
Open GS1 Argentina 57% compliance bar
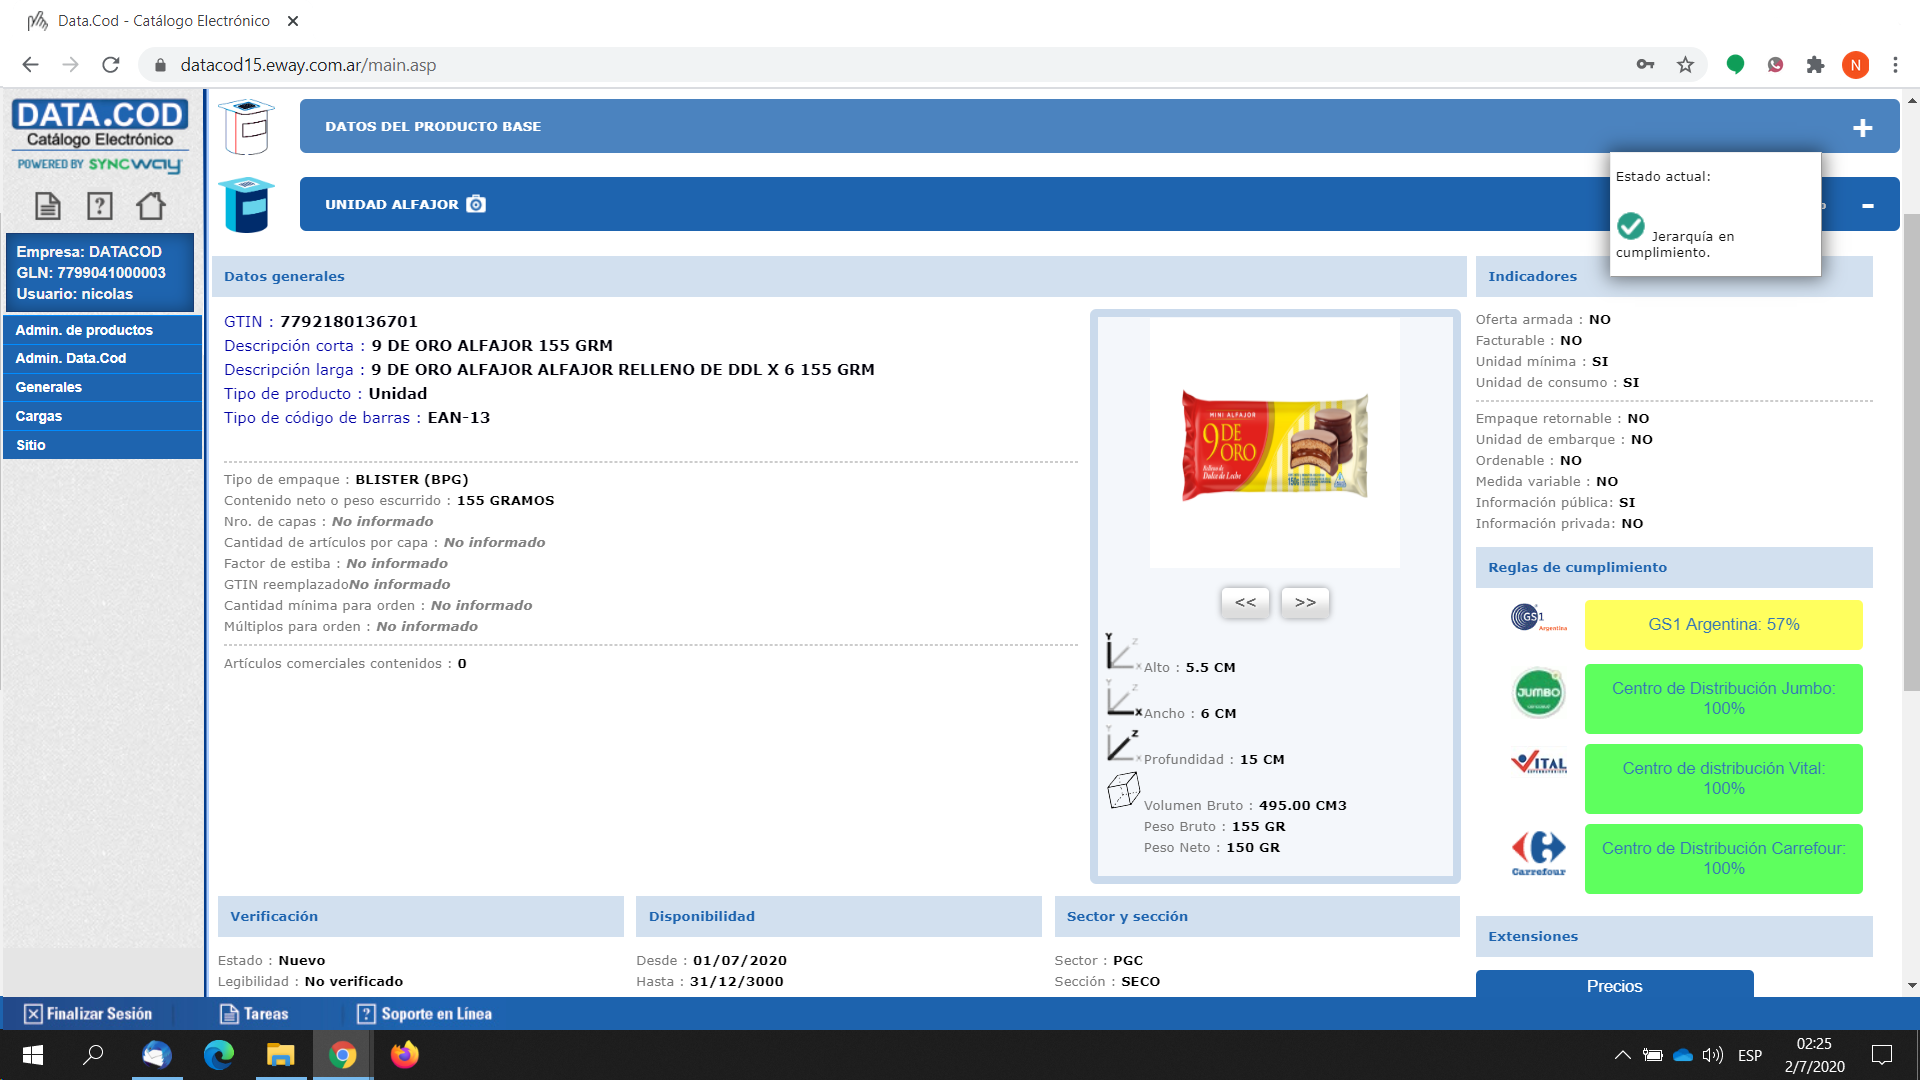click(1723, 625)
